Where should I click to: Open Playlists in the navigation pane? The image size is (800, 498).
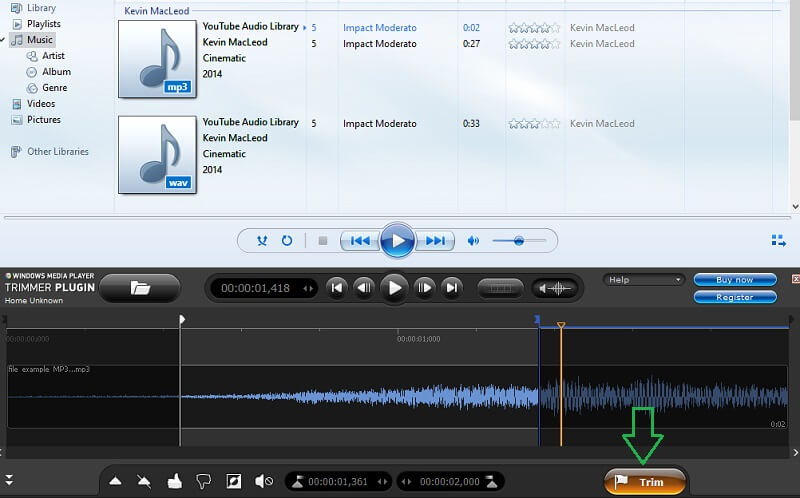(43, 23)
